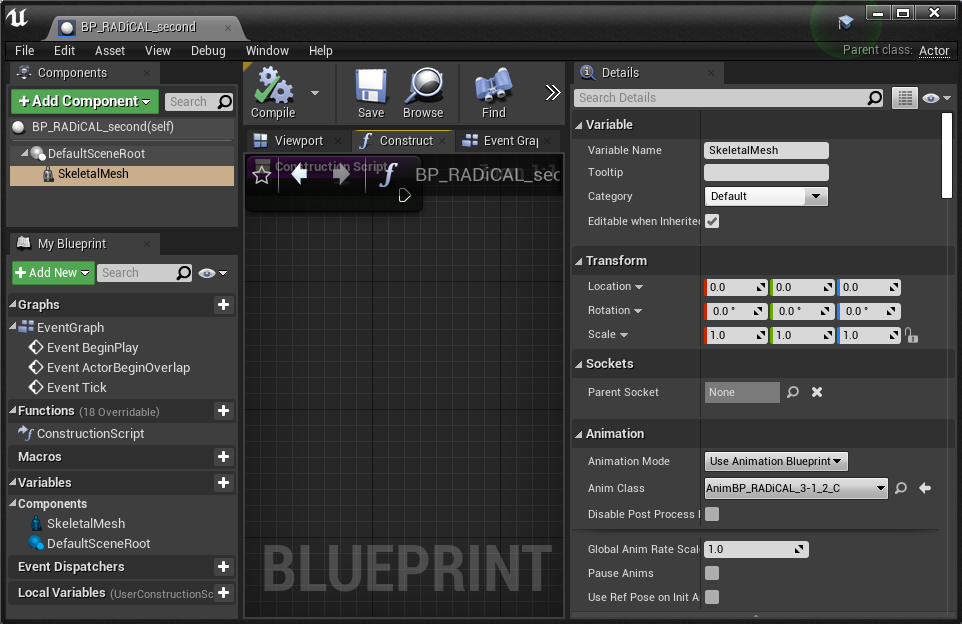Open the Anim Class dropdown

[795, 488]
